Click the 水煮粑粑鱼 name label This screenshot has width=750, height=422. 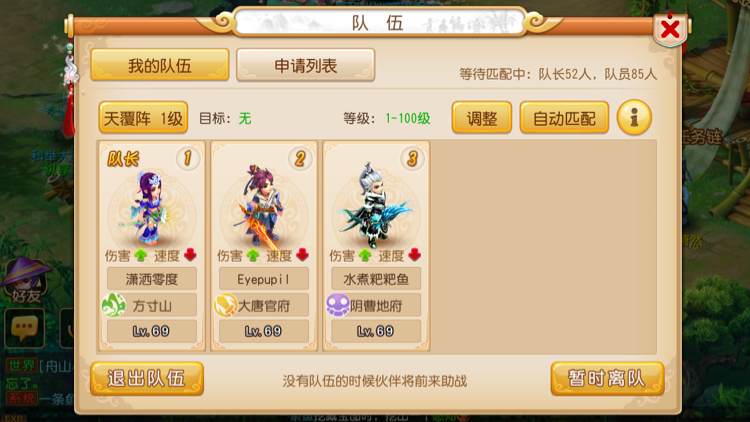(376, 279)
